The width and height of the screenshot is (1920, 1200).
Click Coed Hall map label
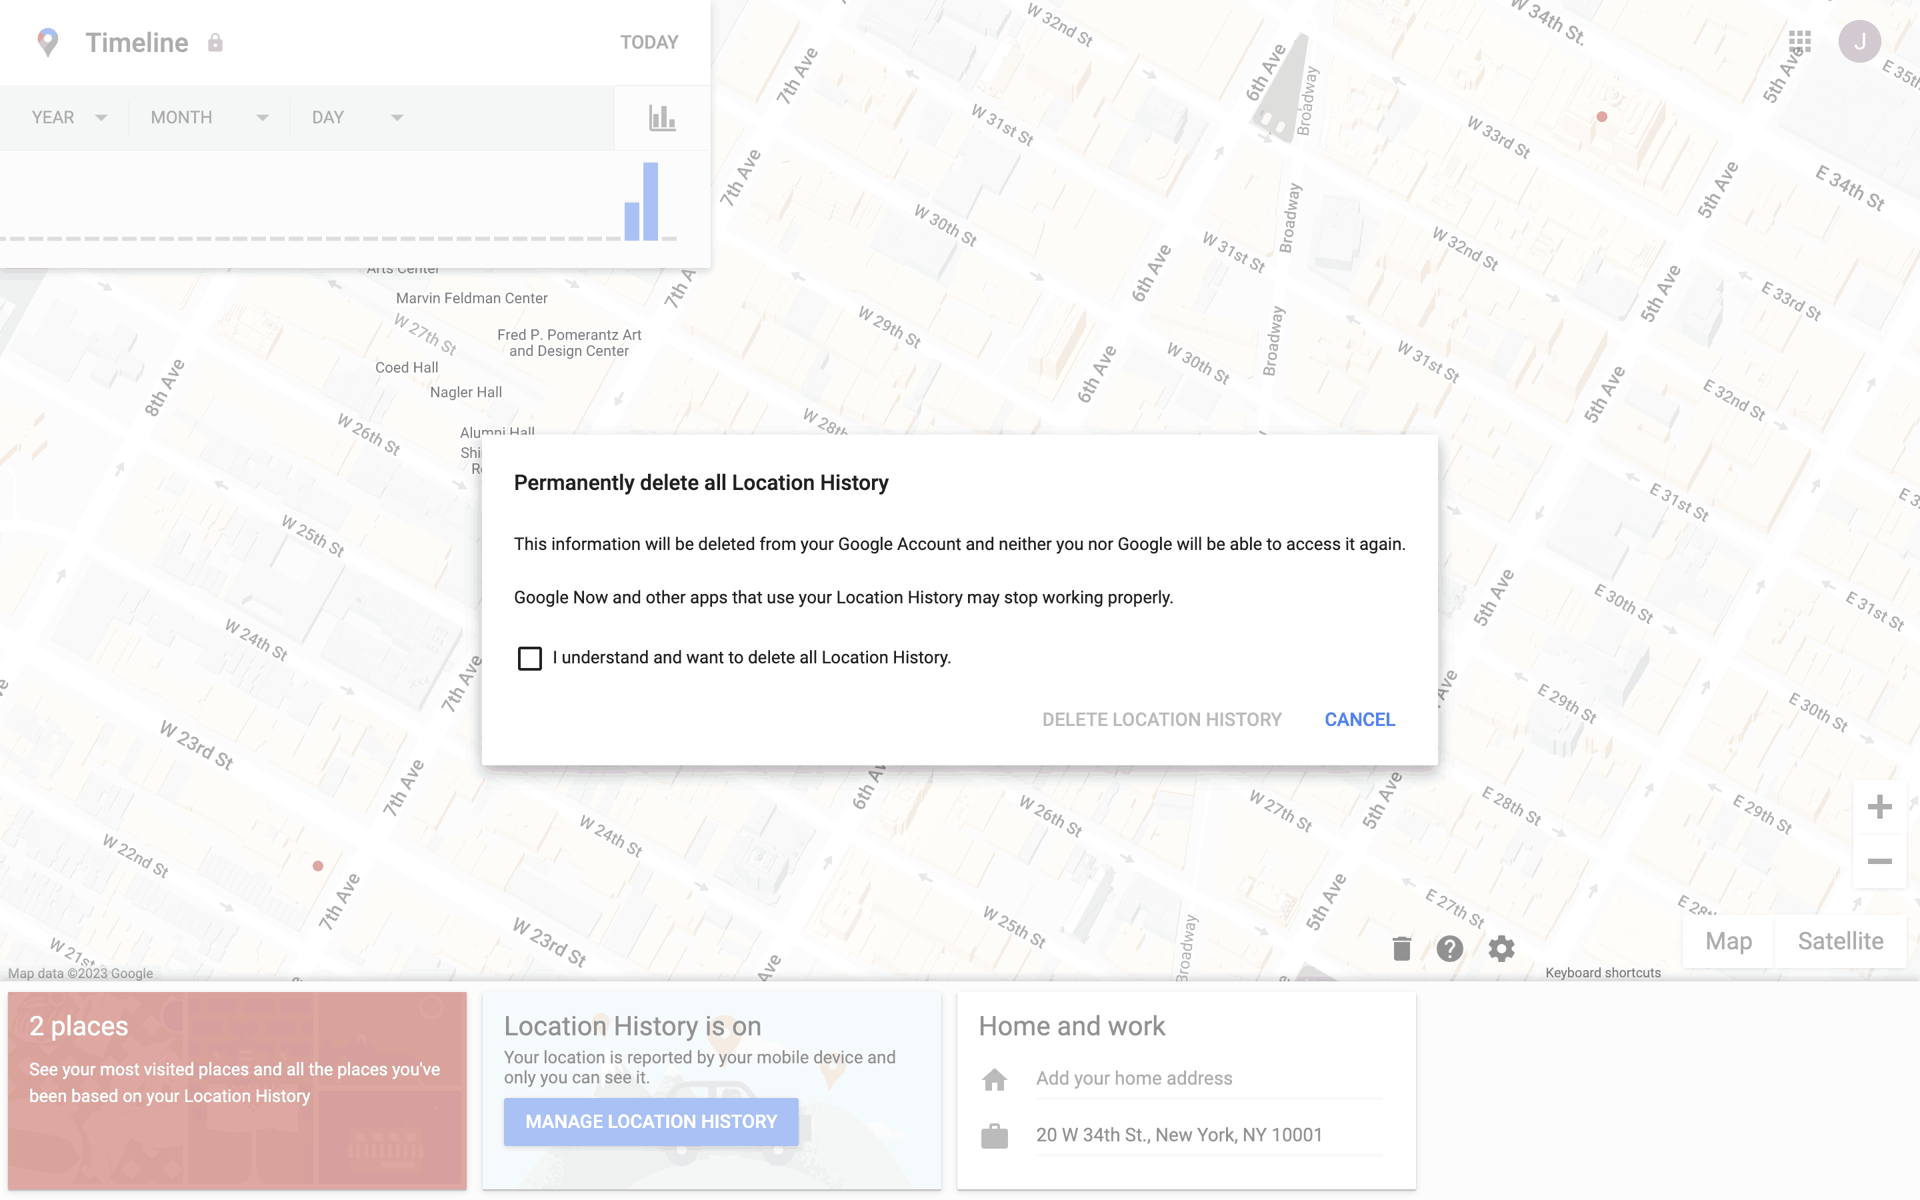click(407, 367)
